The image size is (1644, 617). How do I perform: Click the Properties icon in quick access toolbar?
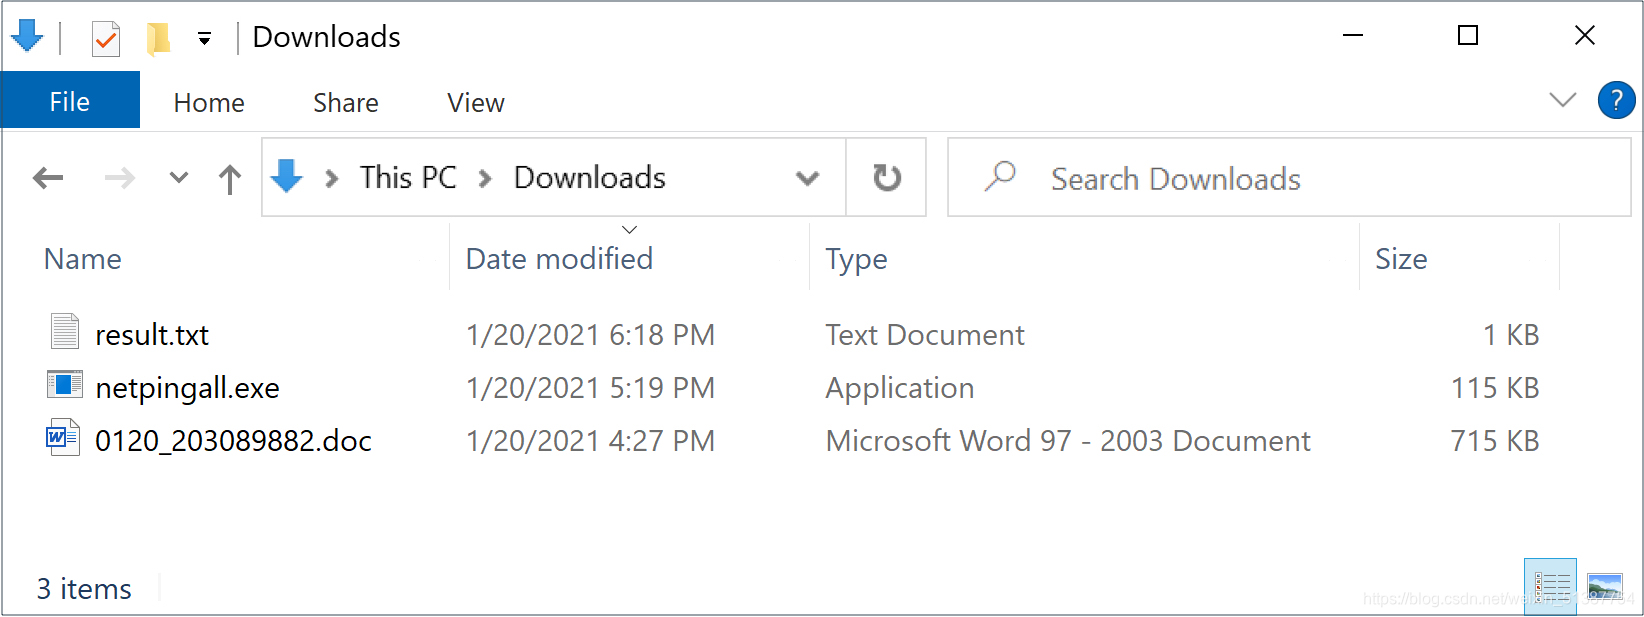pos(105,39)
